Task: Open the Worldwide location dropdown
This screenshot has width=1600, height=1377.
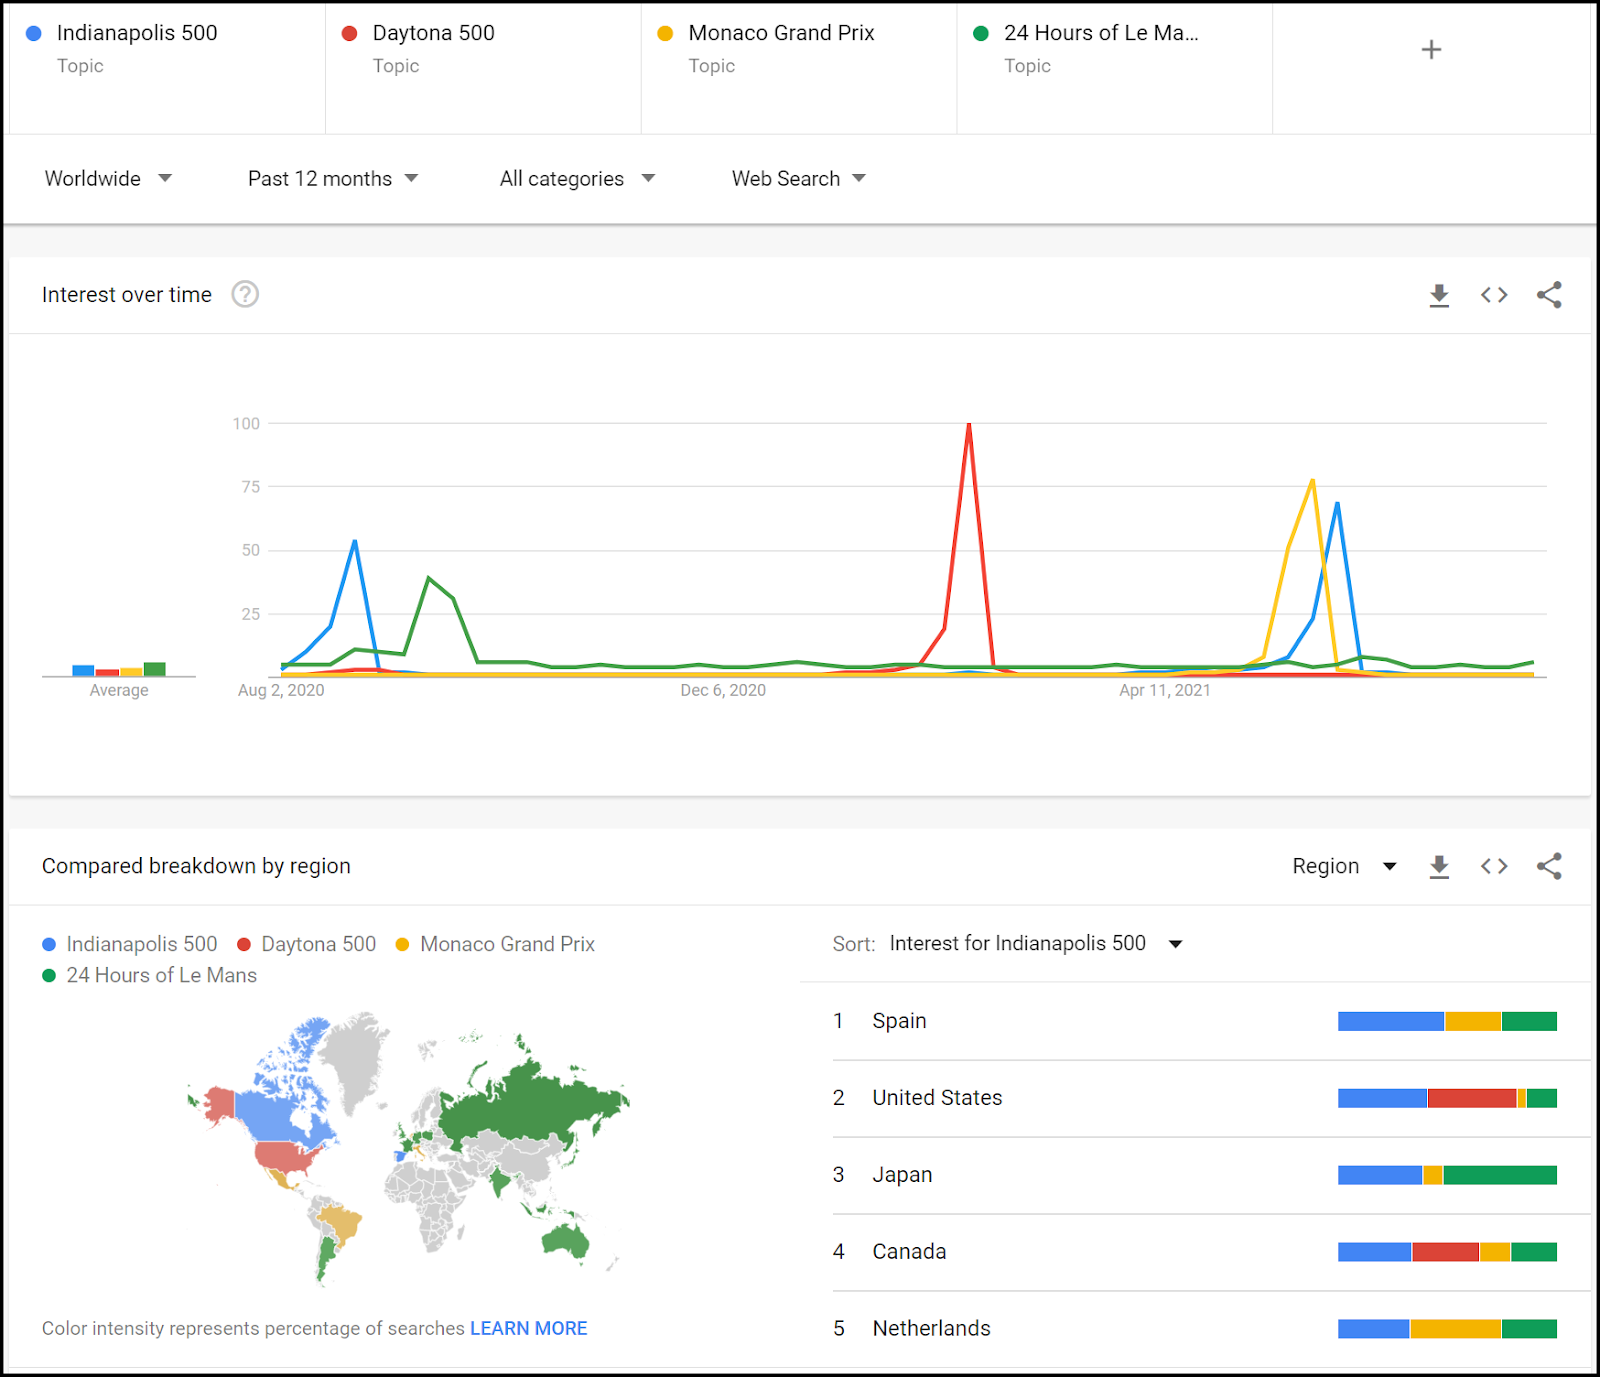Action: pyautogui.click(x=108, y=179)
